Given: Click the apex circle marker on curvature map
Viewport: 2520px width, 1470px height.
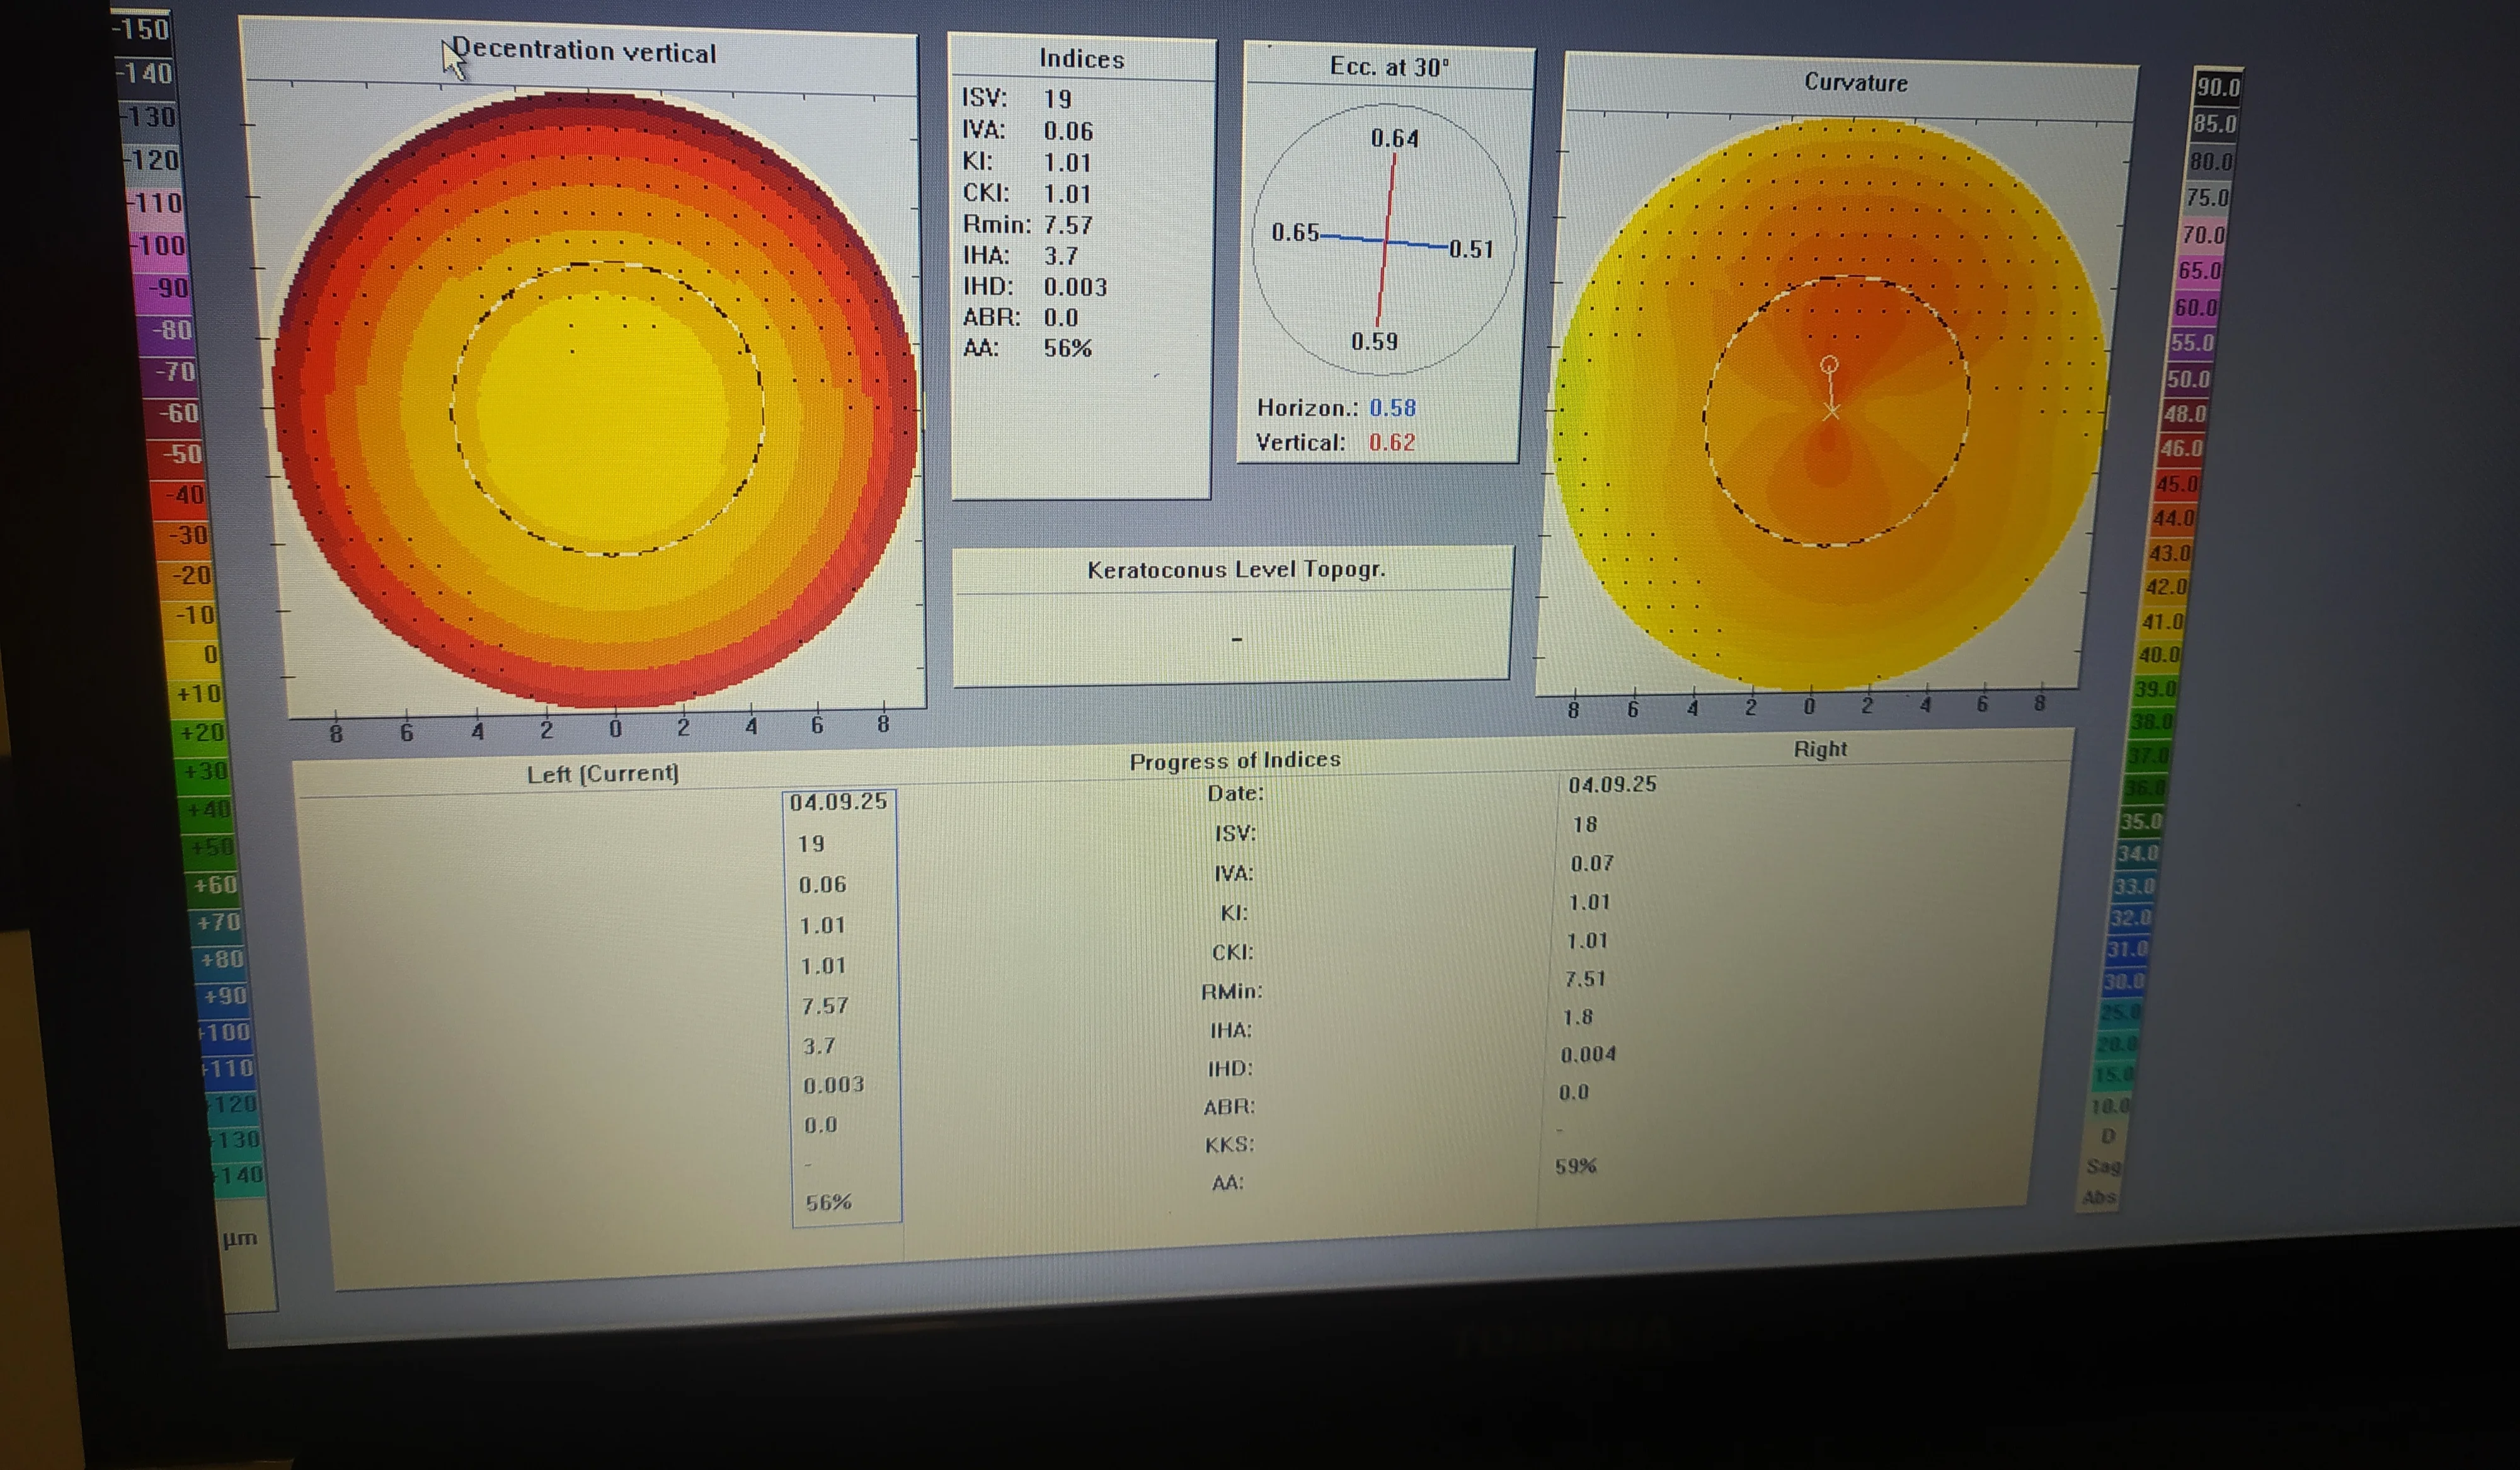Looking at the screenshot, I should (x=1829, y=364).
